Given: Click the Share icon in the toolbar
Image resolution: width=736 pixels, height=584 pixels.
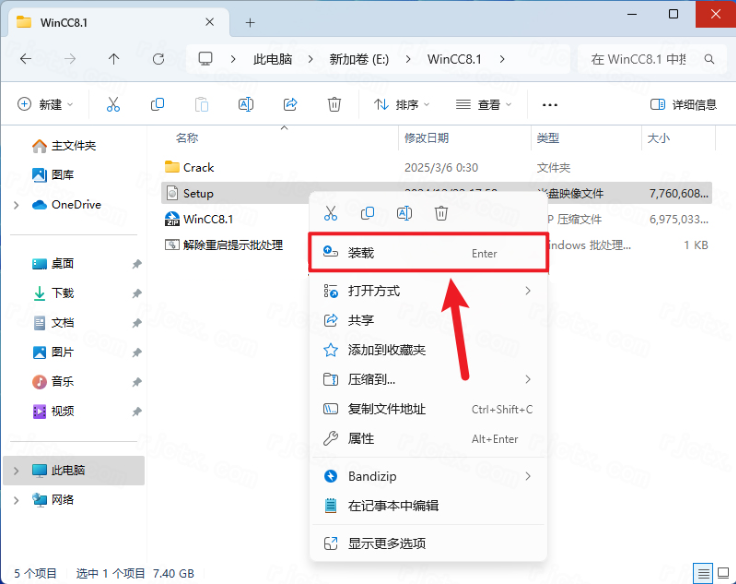Looking at the screenshot, I should click(x=290, y=104).
